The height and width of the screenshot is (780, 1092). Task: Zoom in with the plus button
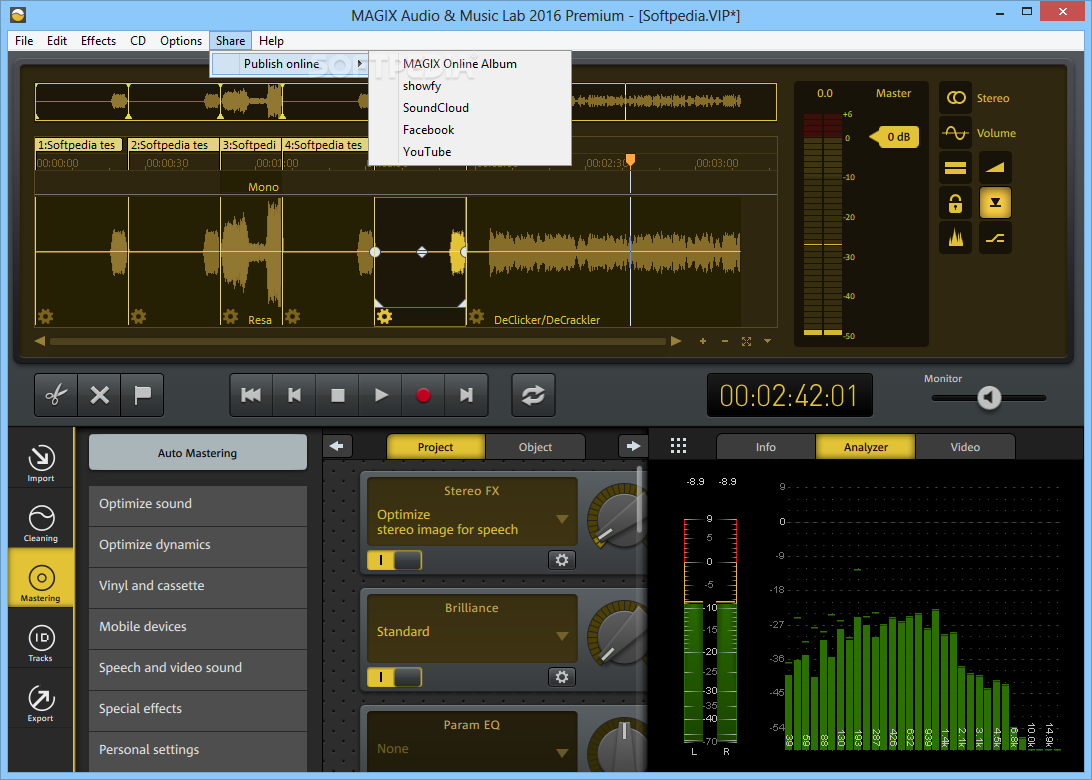click(x=703, y=341)
